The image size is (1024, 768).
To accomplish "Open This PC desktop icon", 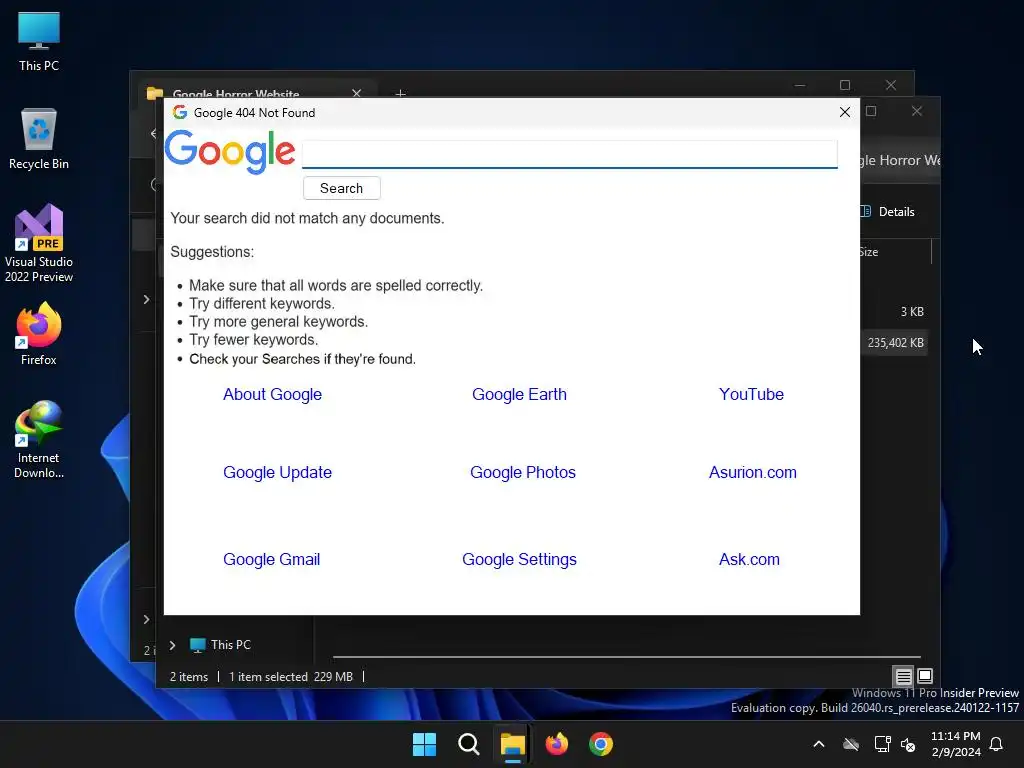I will [x=39, y=41].
